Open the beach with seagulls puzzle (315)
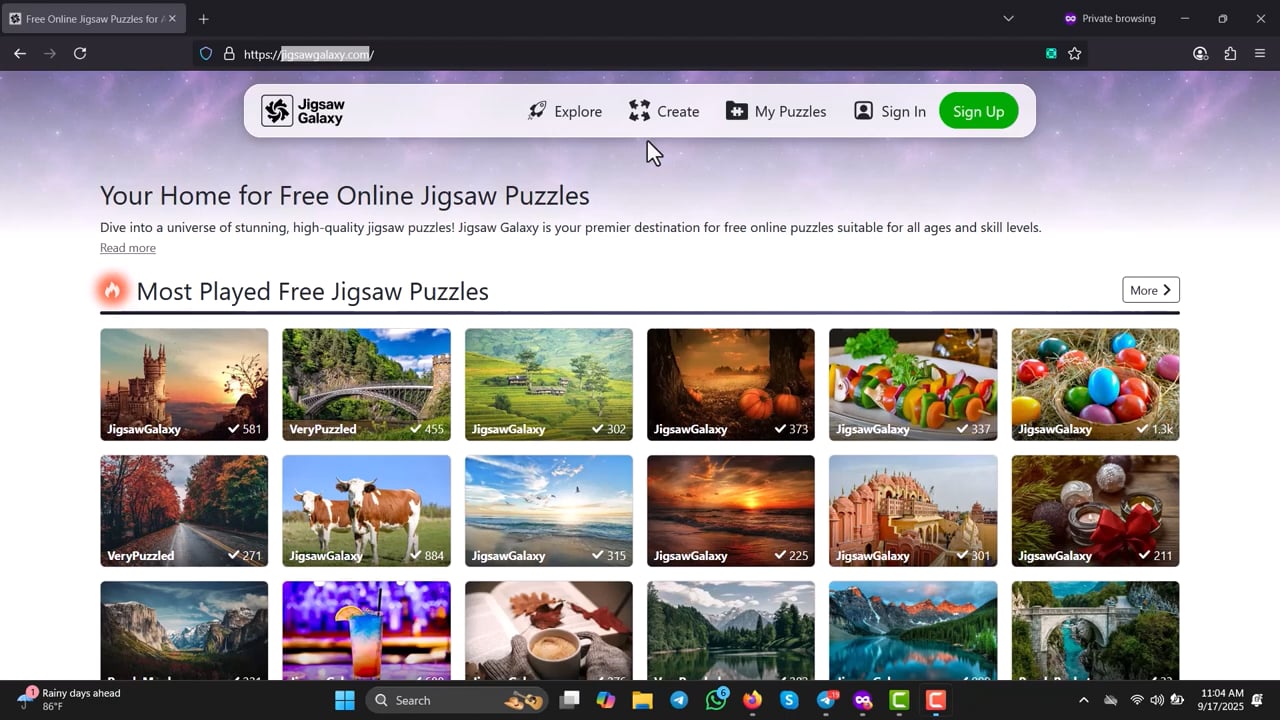Screen dimensions: 1280x720 pyautogui.click(x=549, y=511)
